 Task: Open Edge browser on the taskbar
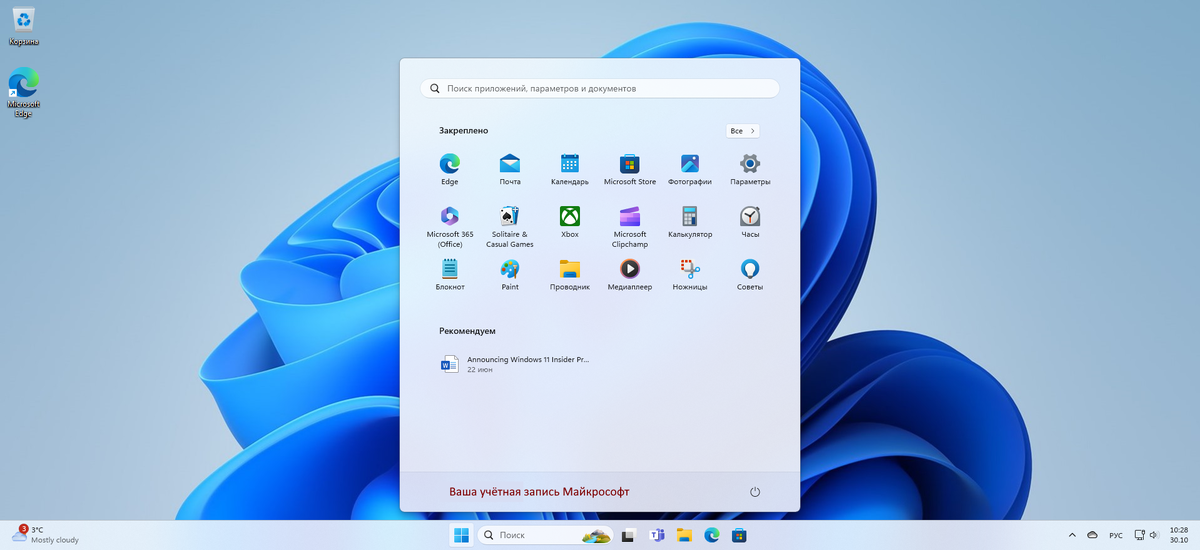pyautogui.click(x=711, y=535)
